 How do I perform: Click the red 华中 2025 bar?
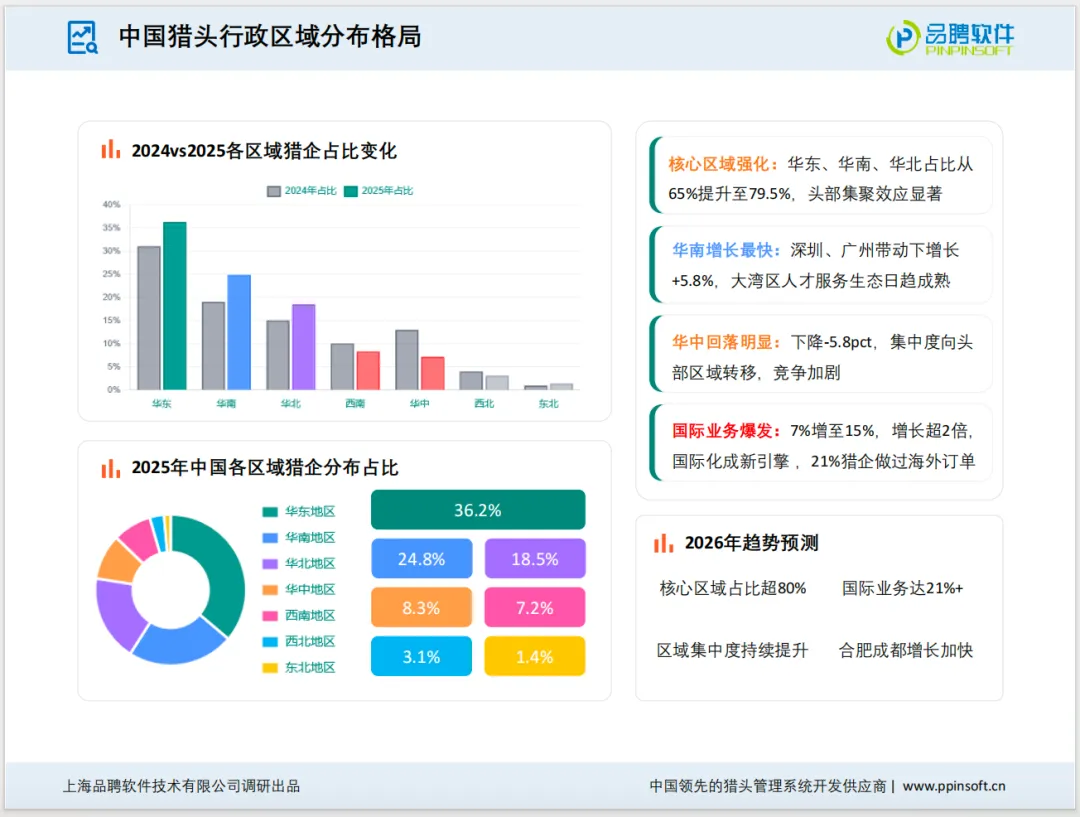pyautogui.click(x=433, y=373)
